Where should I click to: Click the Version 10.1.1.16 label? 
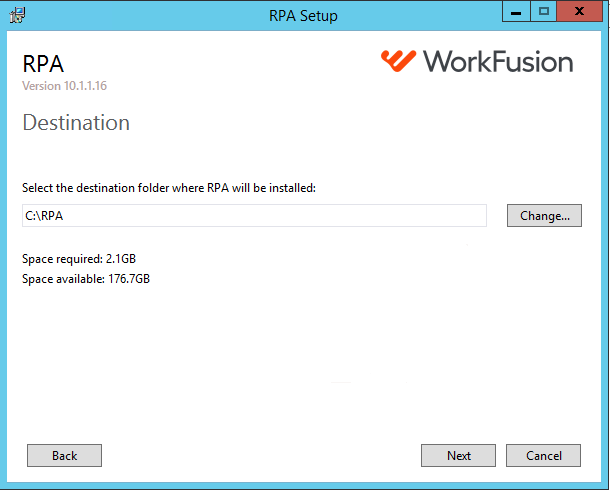[65, 86]
